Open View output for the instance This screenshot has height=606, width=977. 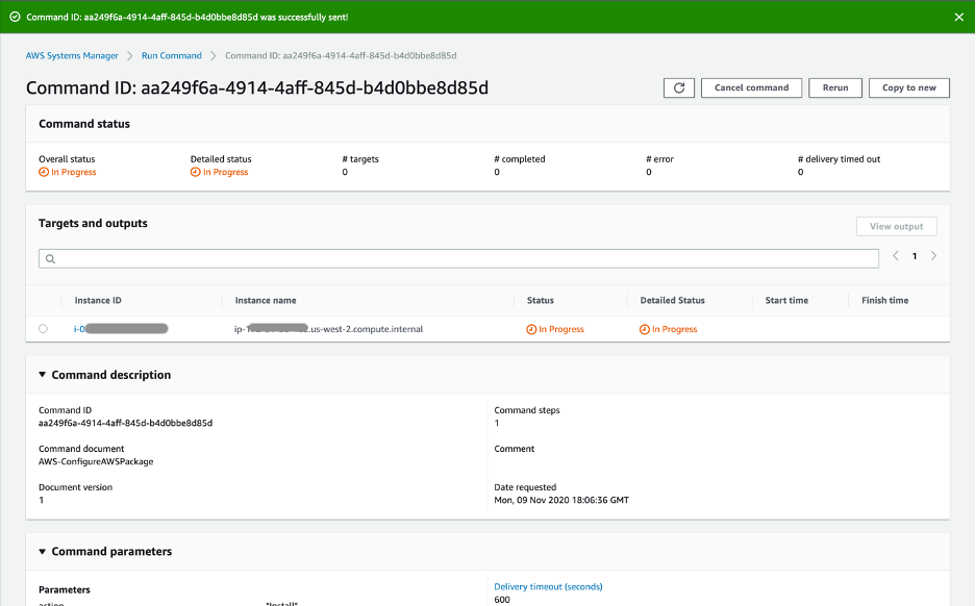click(895, 226)
